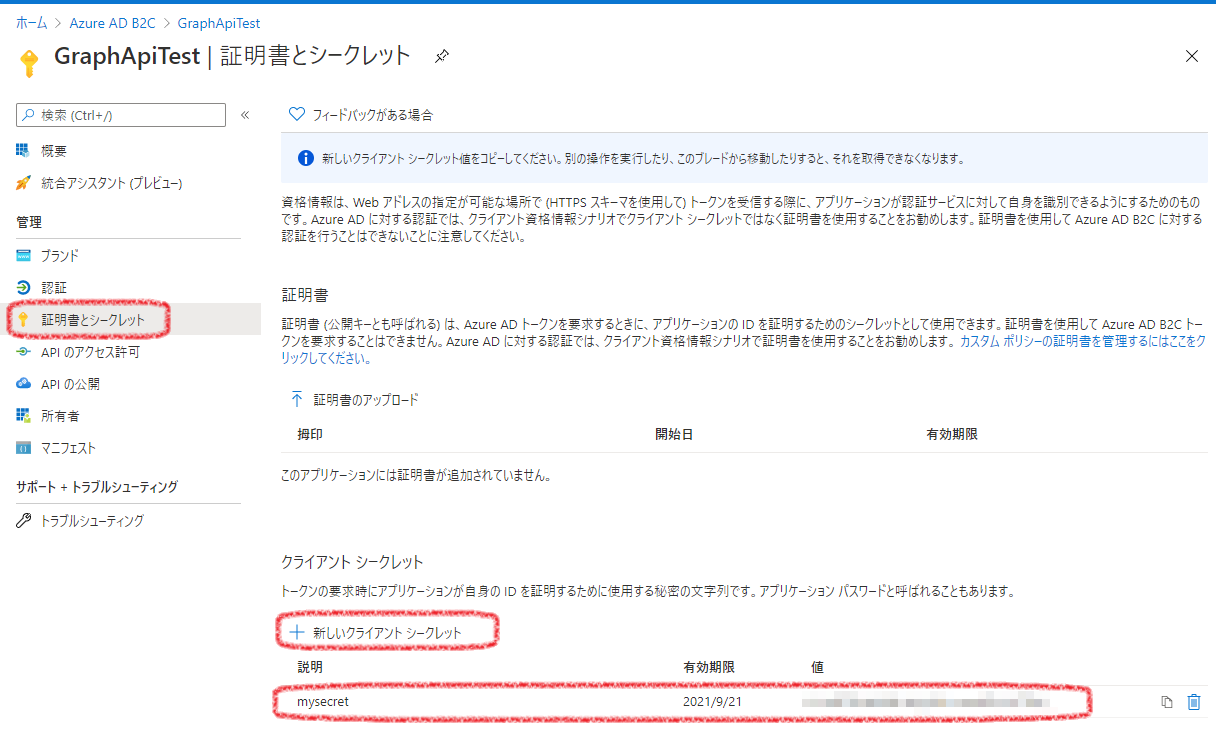Click the ブランド icon in sidebar
This screenshot has height=729, width=1216.
[24, 256]
